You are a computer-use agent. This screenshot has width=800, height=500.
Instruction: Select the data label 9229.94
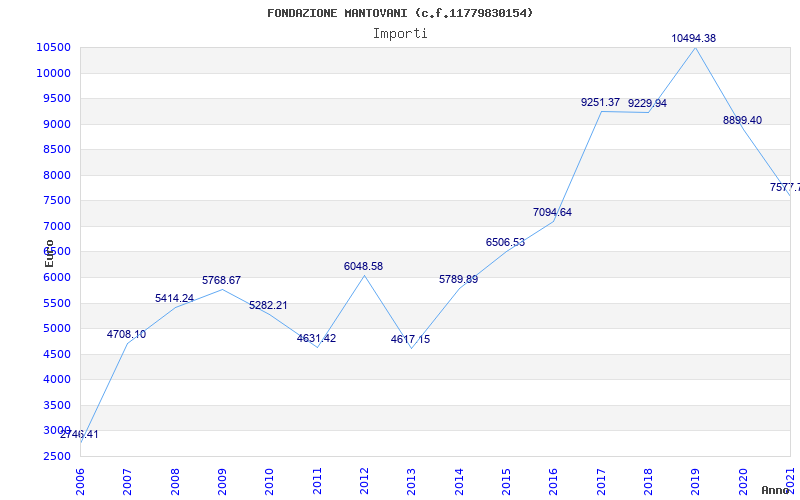[647, 104]
